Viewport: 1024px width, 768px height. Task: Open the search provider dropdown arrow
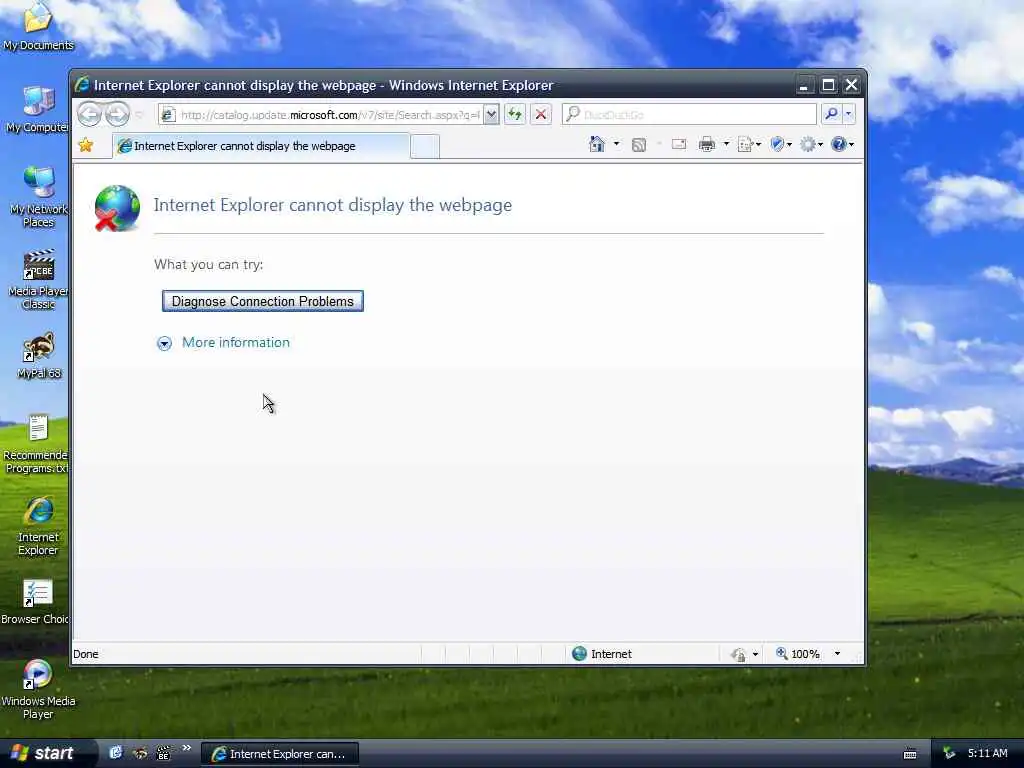pyautogui.click(x=848, y=114)
